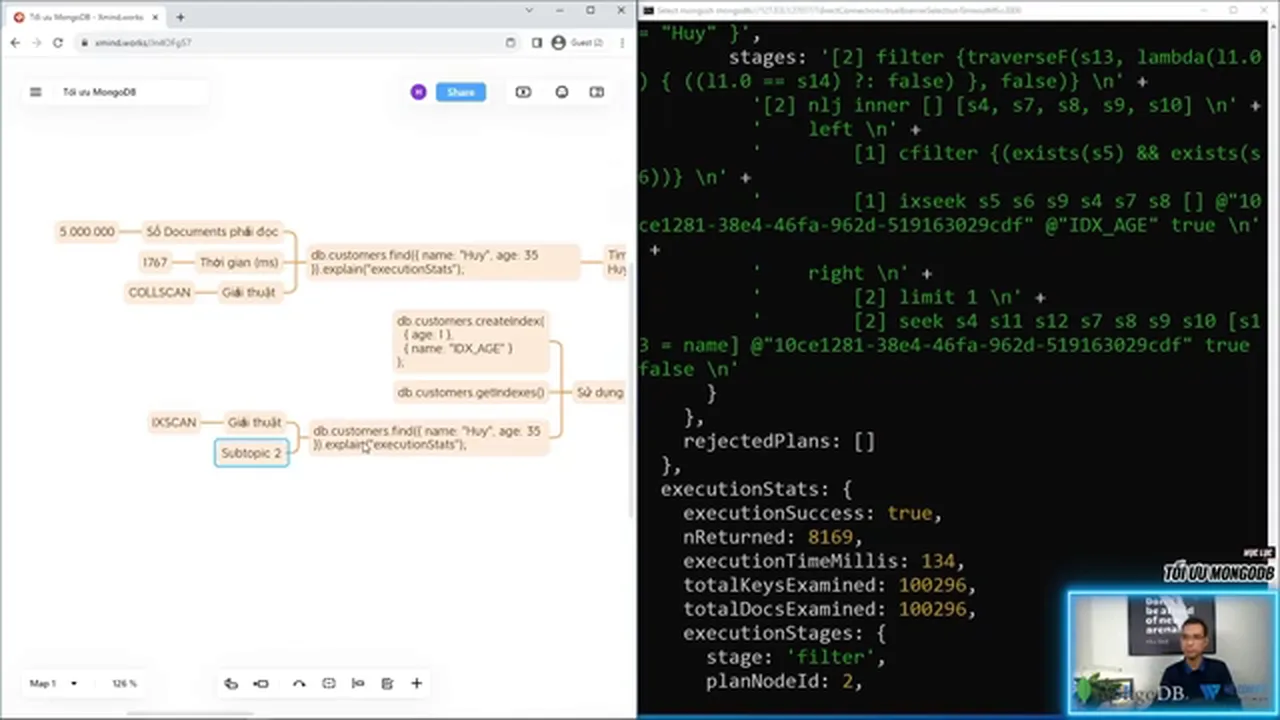The height and width of the screenshot is (720, 1280).
Task: Select the Giải thuật topic next to COLLSCAN
Action: tap(248, 292)
